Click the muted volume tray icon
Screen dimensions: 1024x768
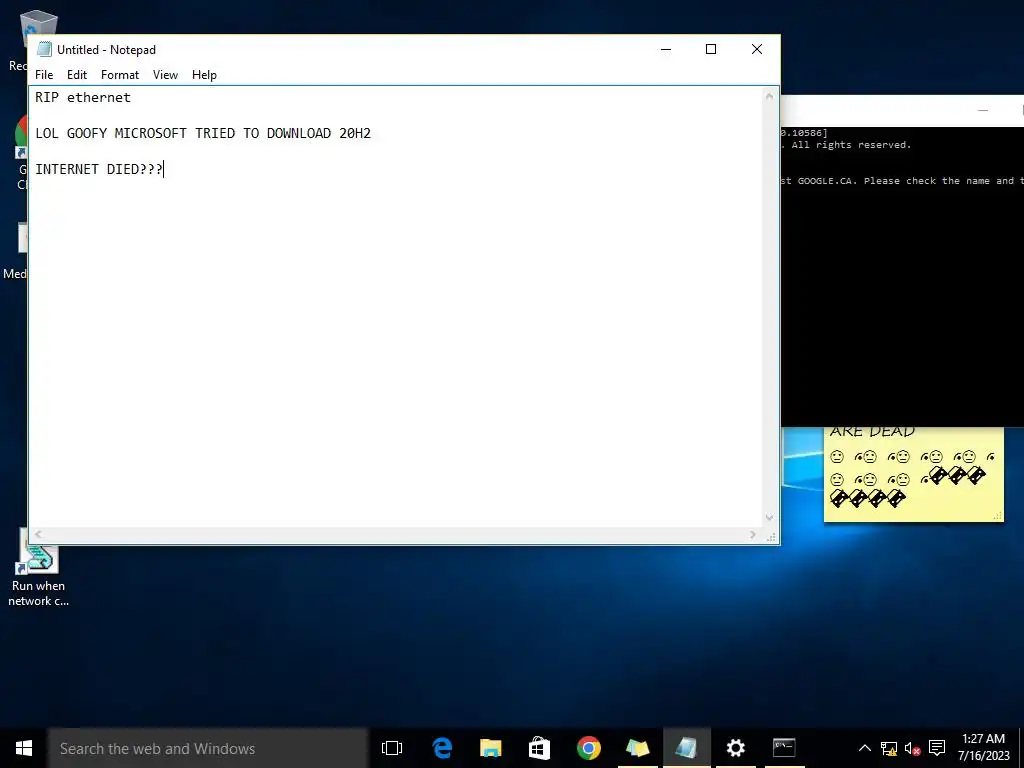coord(912,748)
